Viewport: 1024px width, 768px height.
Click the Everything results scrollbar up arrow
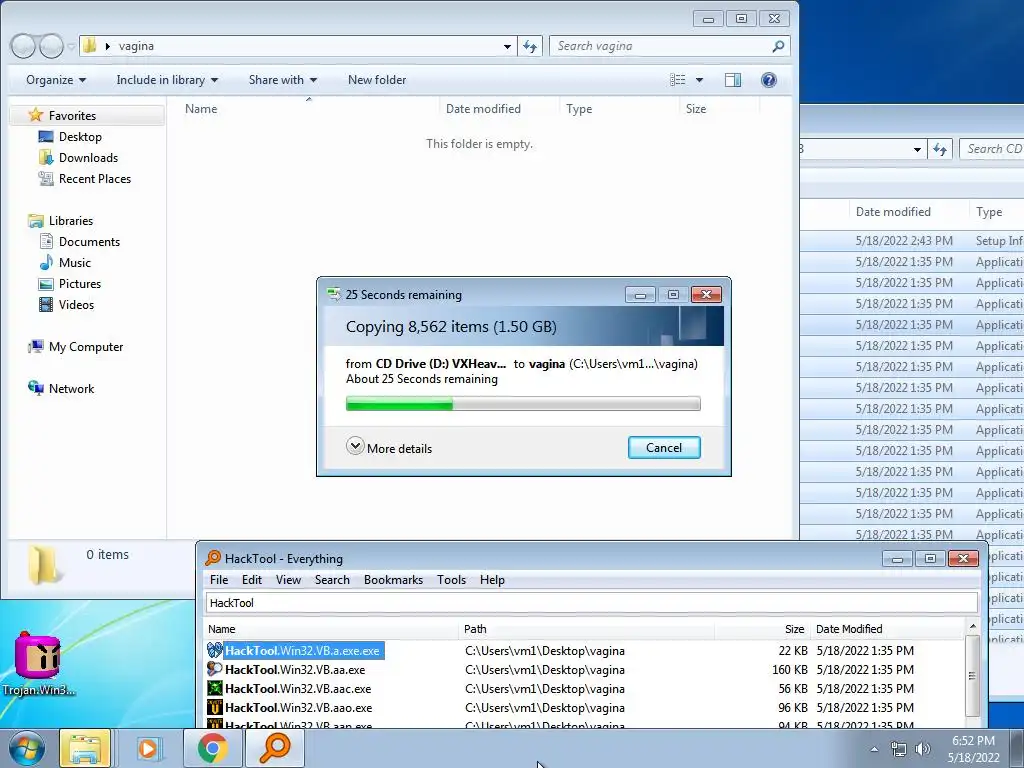(x=972, y=627)
